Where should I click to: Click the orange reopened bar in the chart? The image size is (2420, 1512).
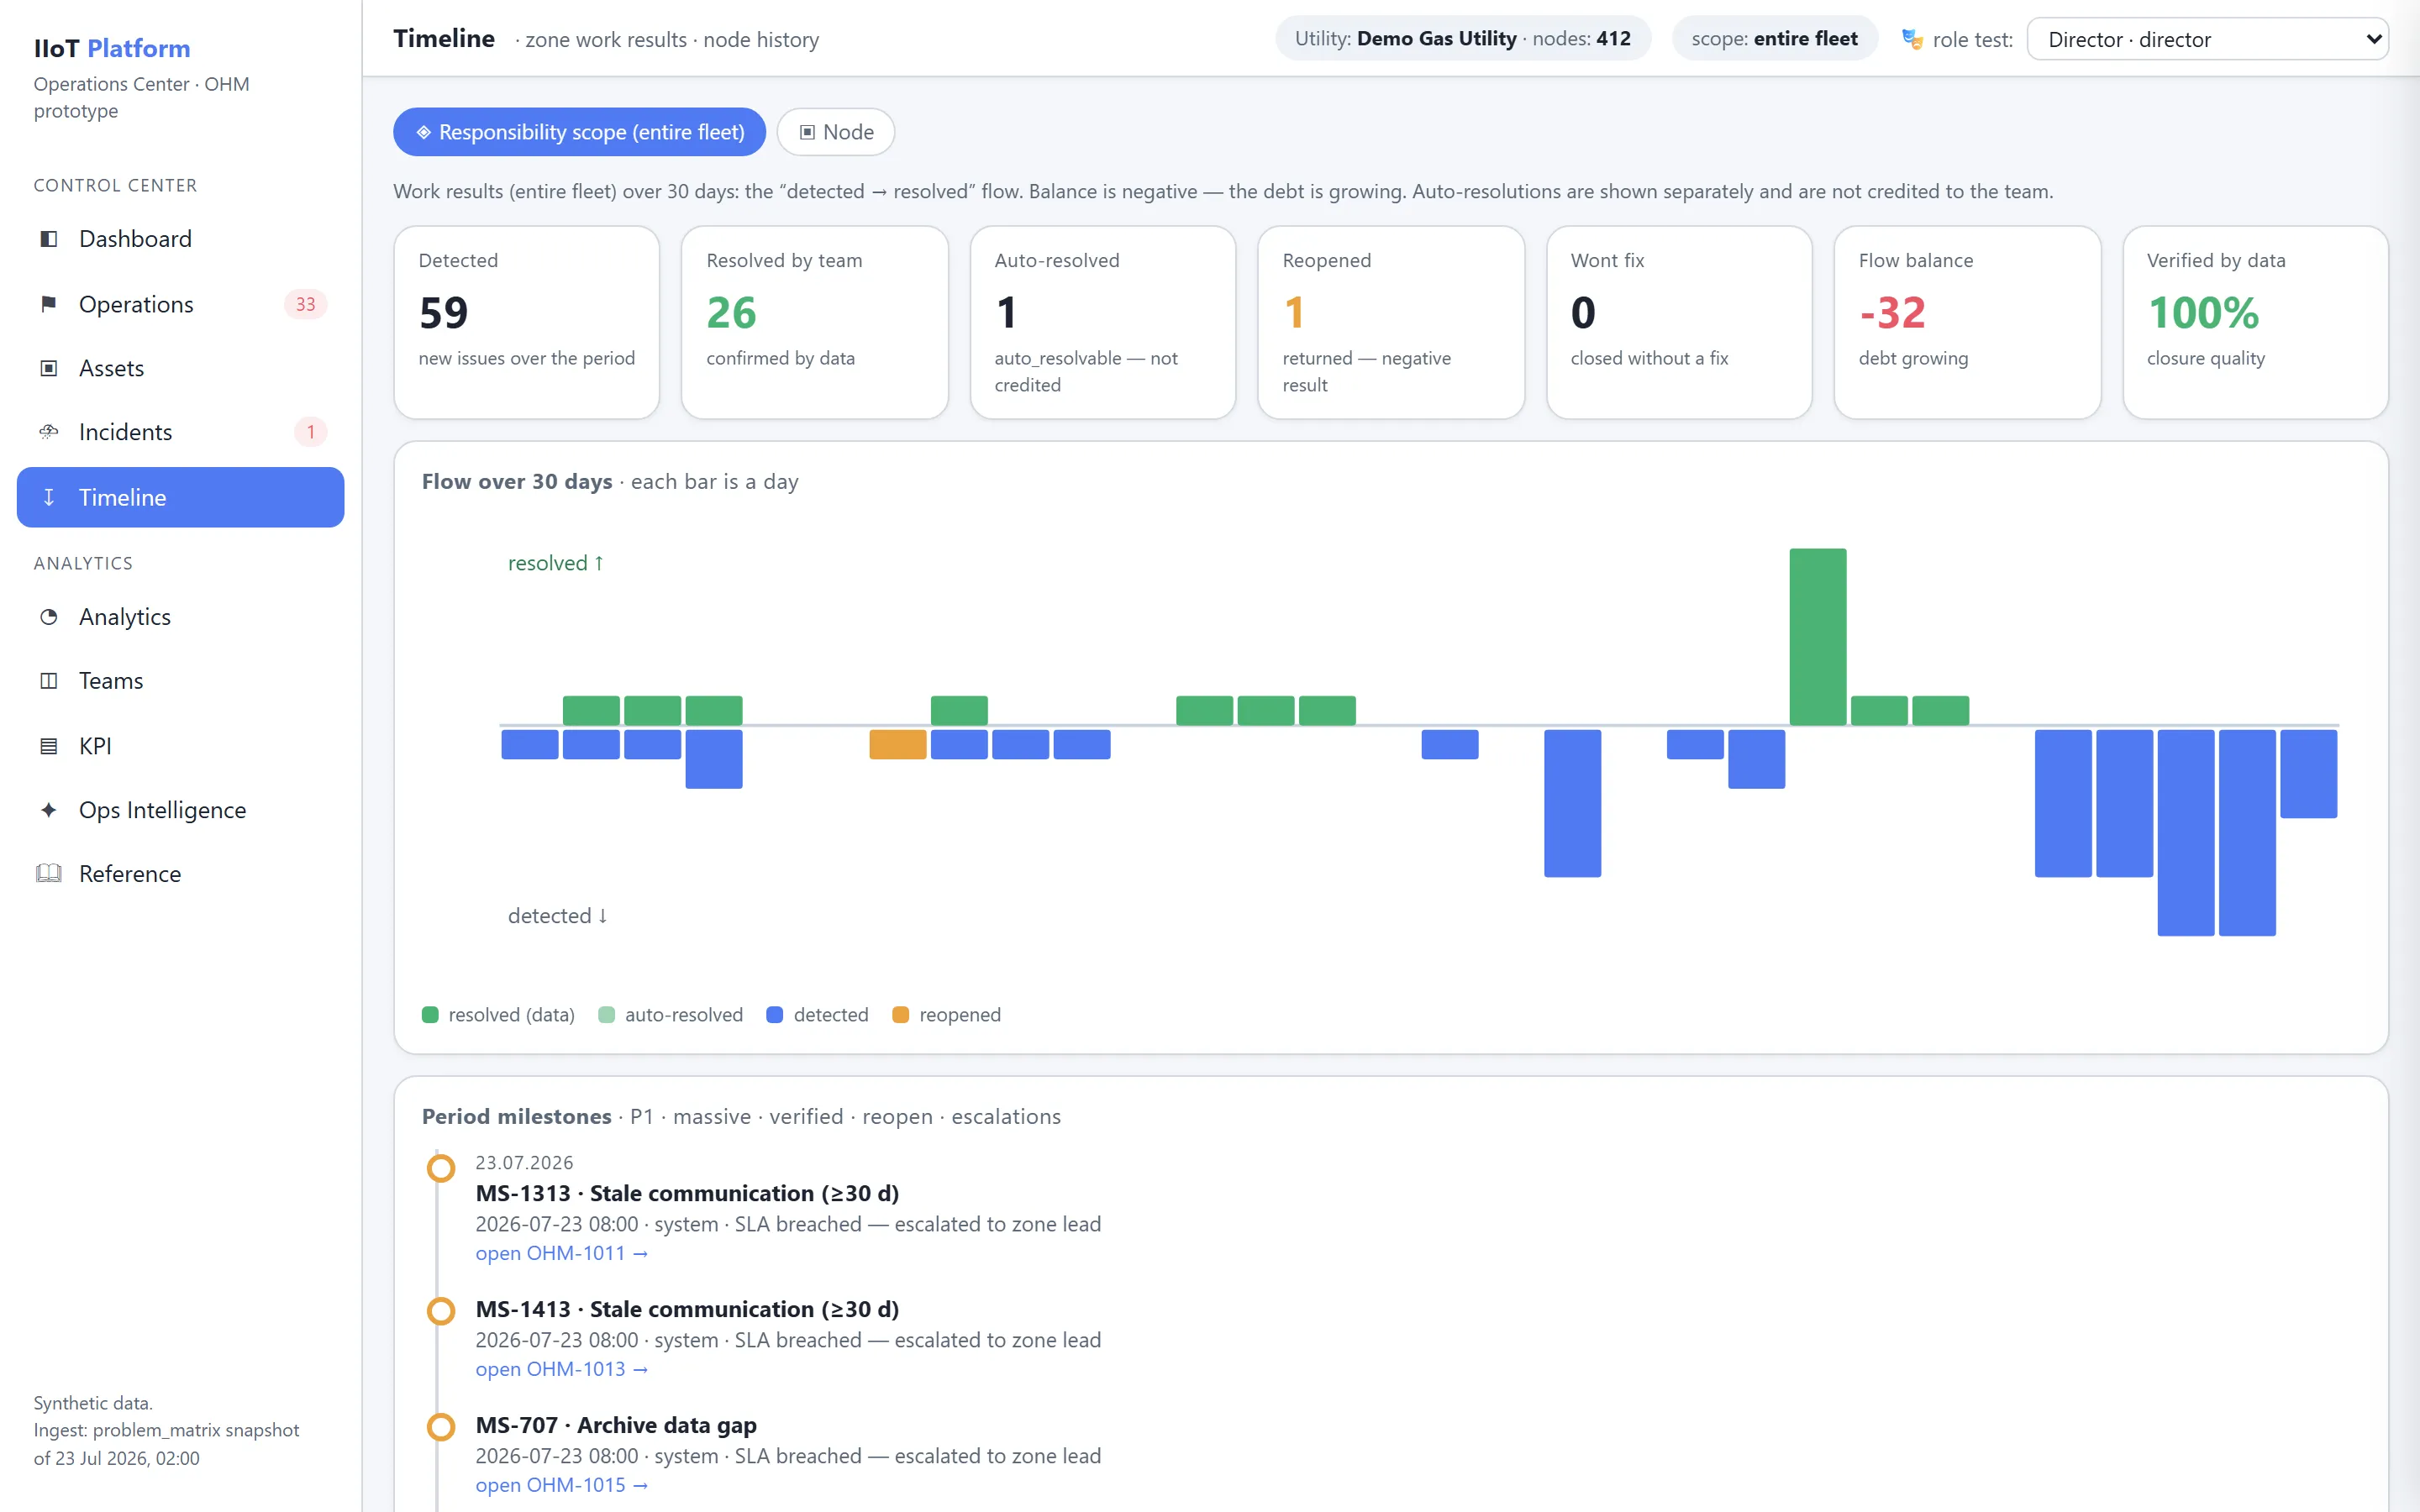898,744
